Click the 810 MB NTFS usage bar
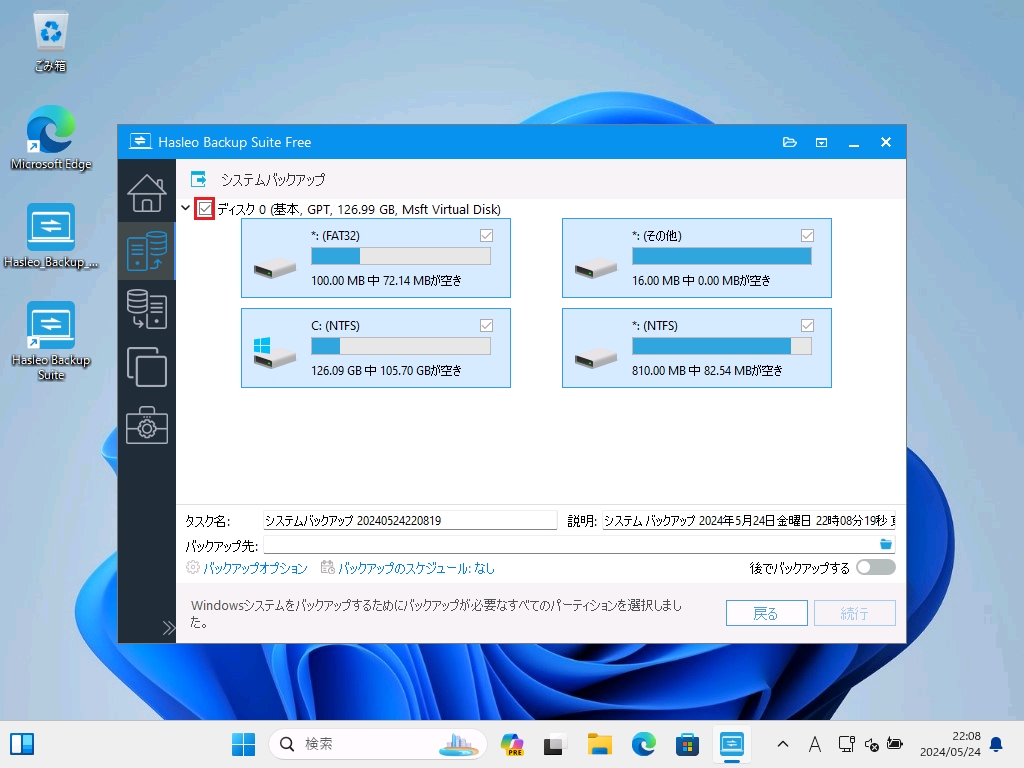Image resolution: width=1024 pixels, height=768 pixels. [x=722, y=346]
